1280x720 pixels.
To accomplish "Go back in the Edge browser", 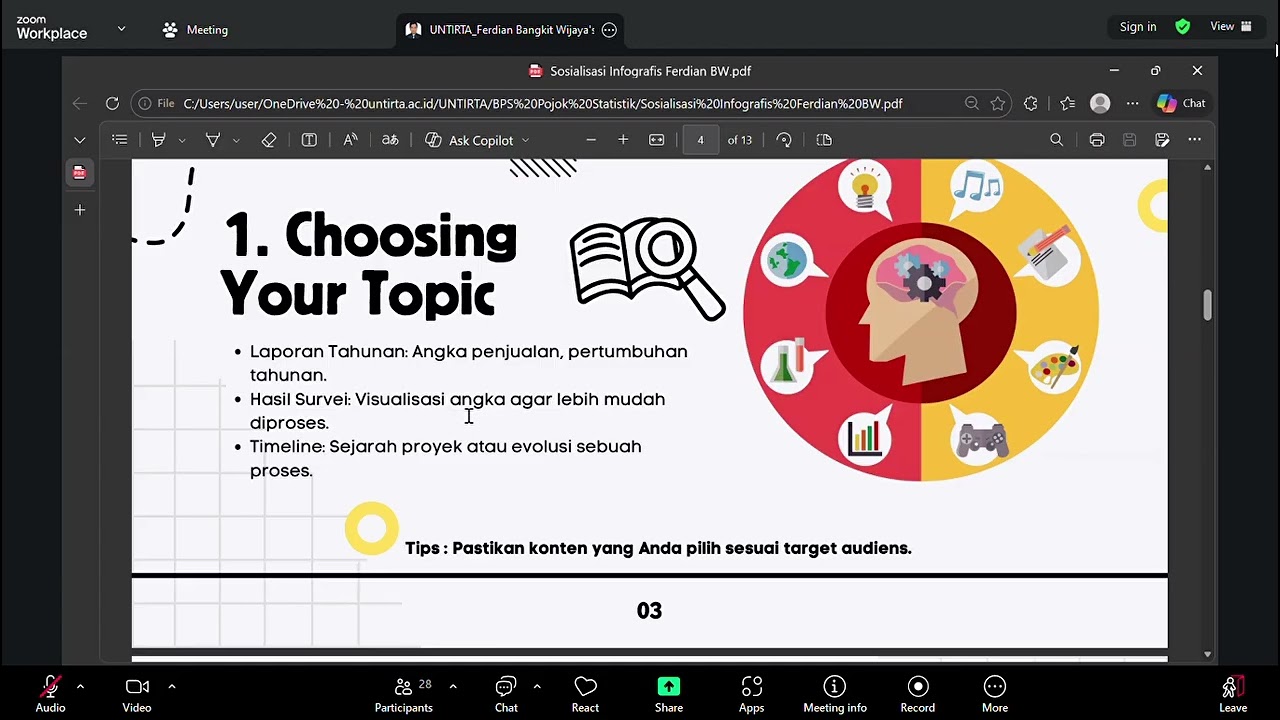I will tap(80, 103).
